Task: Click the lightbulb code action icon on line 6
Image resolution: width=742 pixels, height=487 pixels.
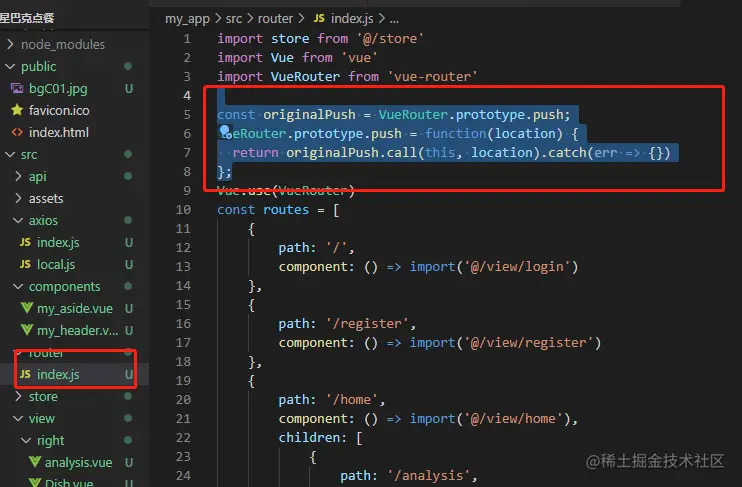Action: 225,131
